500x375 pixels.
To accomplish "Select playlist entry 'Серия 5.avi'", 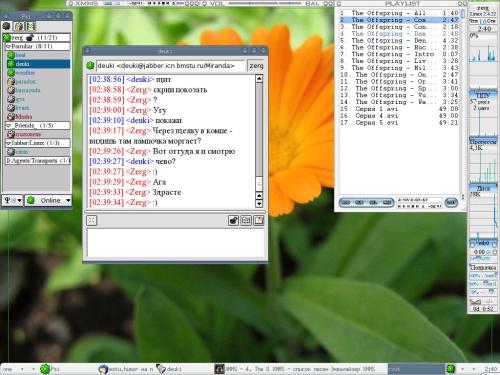I will (x=399, y=123).
